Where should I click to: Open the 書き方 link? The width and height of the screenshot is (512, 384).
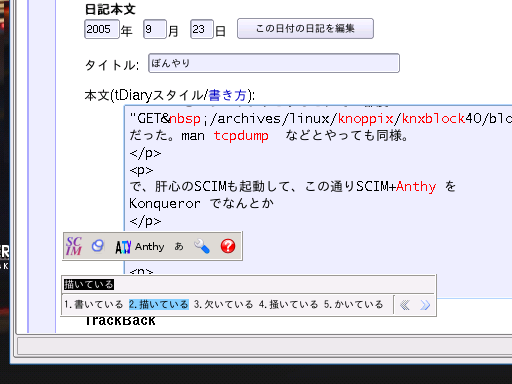[x=227, y=95]
